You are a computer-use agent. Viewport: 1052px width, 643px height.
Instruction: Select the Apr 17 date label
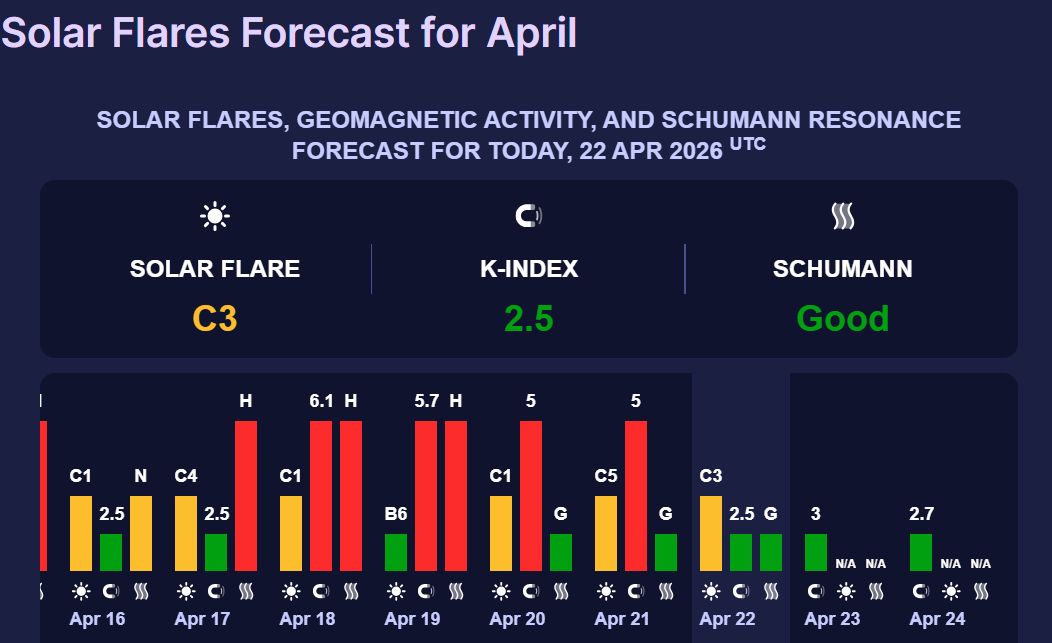202,619
